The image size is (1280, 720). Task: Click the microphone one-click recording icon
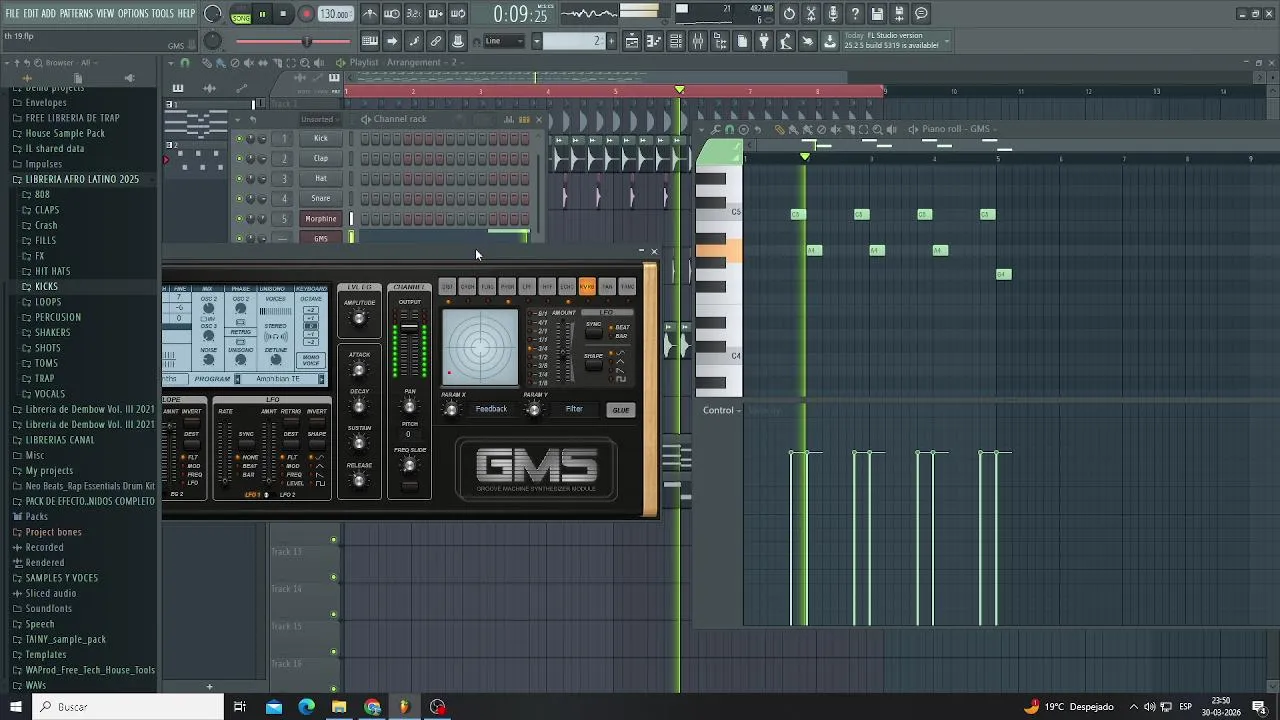click(833, 14)
